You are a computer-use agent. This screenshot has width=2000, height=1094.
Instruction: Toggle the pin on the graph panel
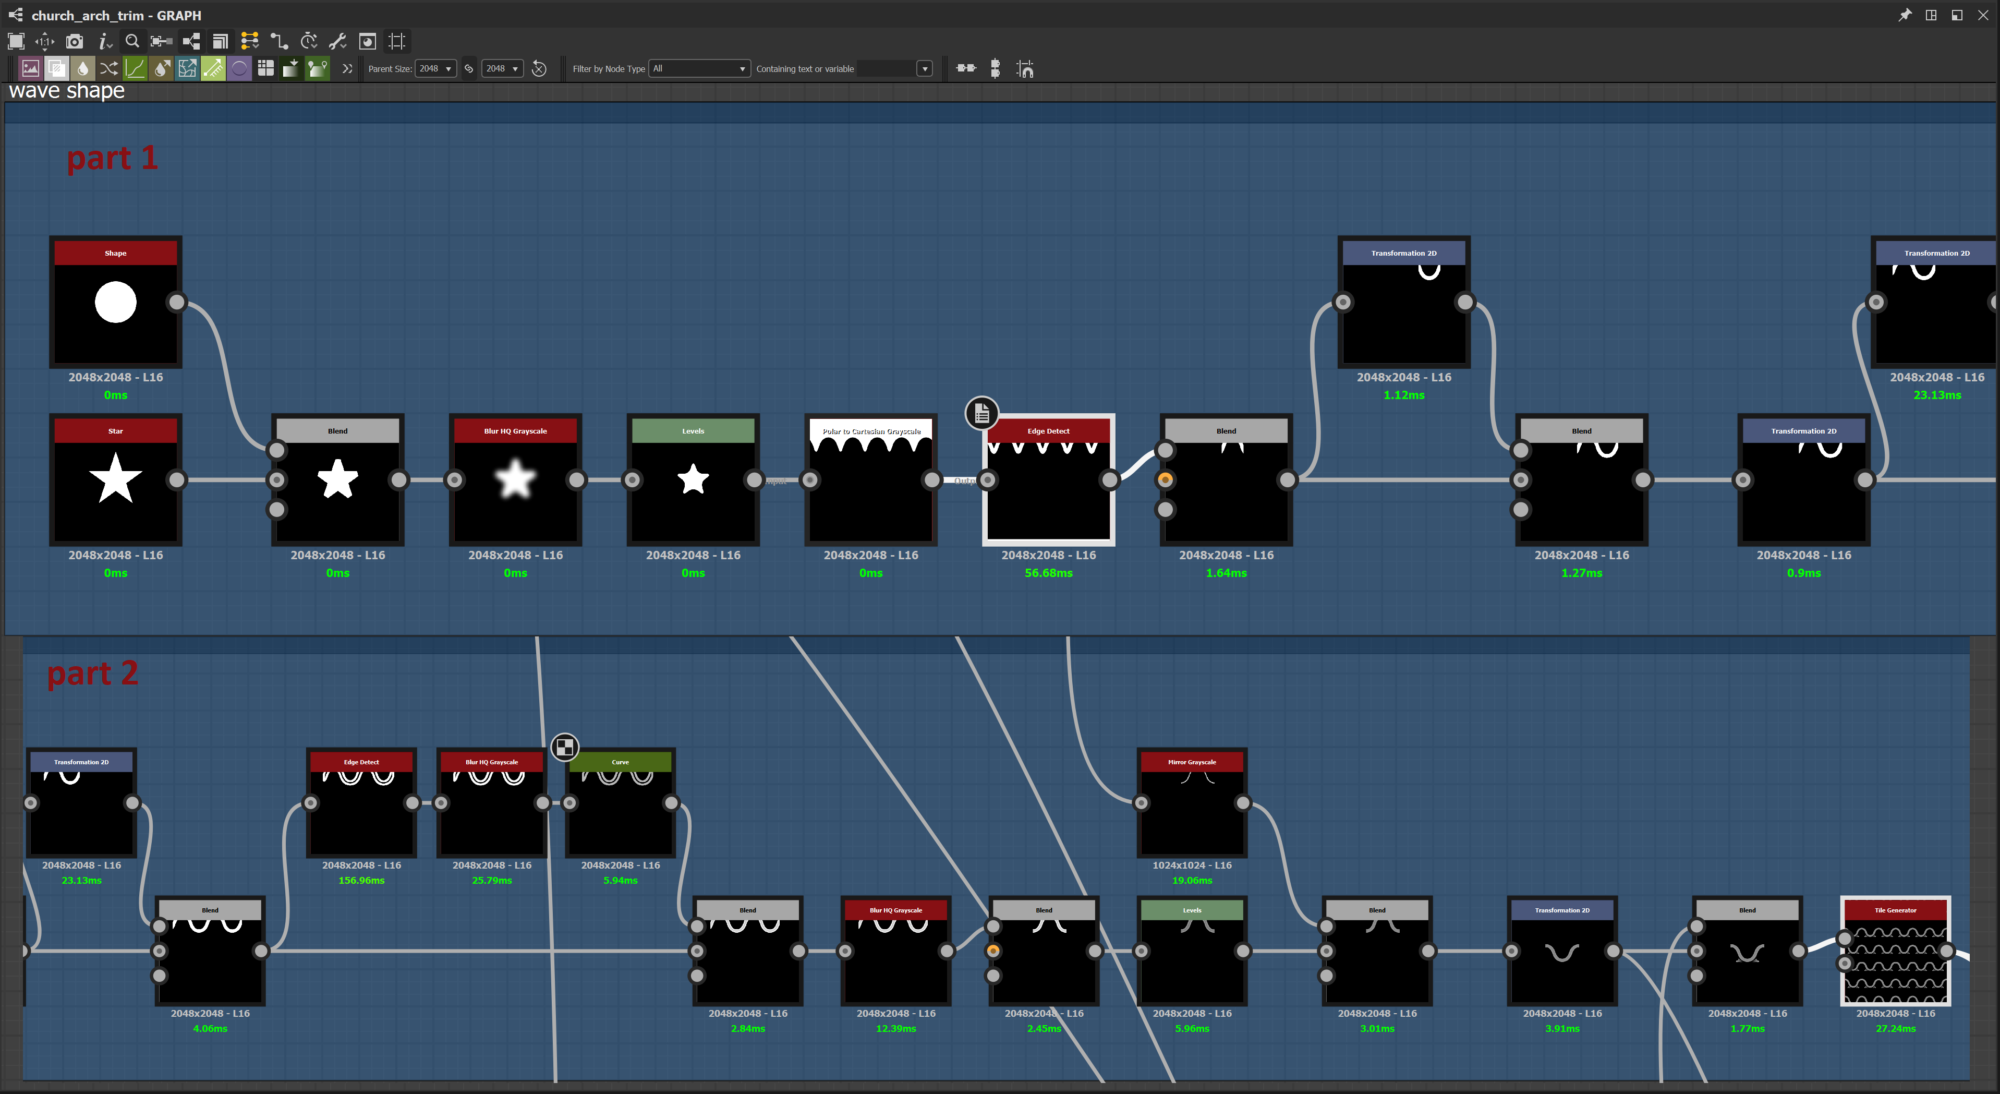click(1904, 15)
